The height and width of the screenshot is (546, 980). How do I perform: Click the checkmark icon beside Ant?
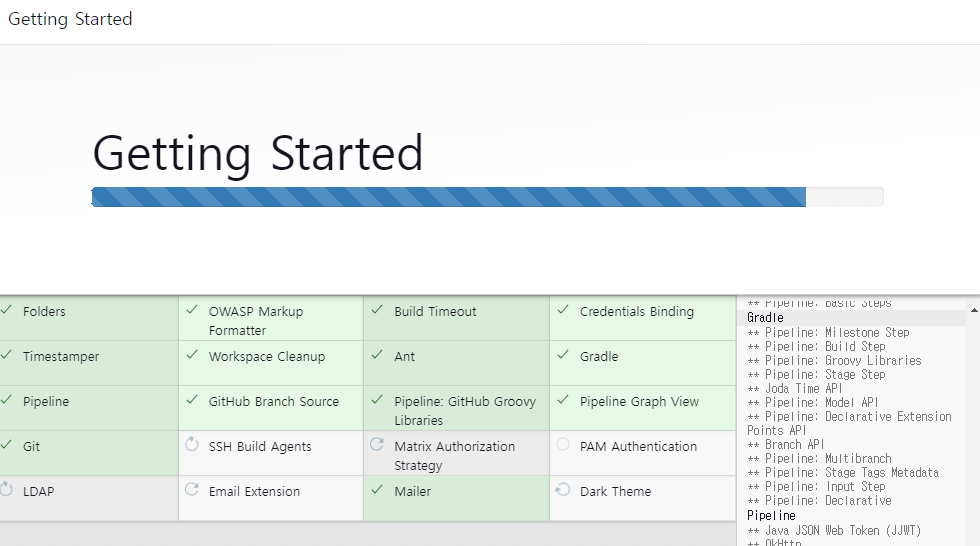click(x=377, y=355)
